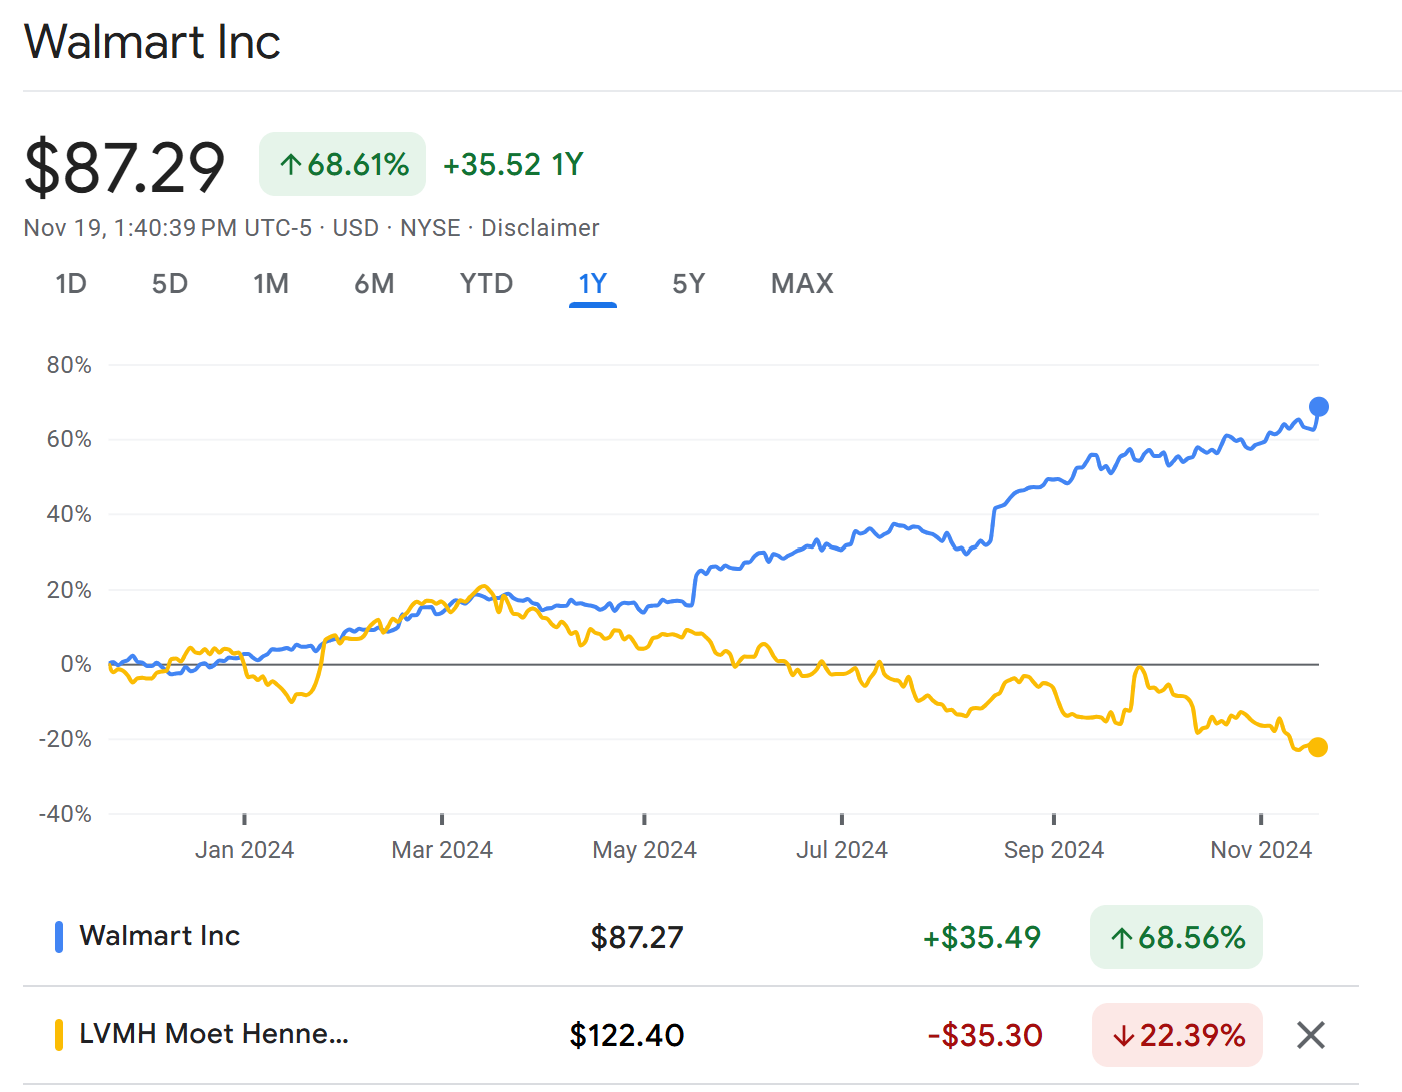1402x1092 pixels.
Task: Show the MAX chart range
Action: (x=802, y=284)
